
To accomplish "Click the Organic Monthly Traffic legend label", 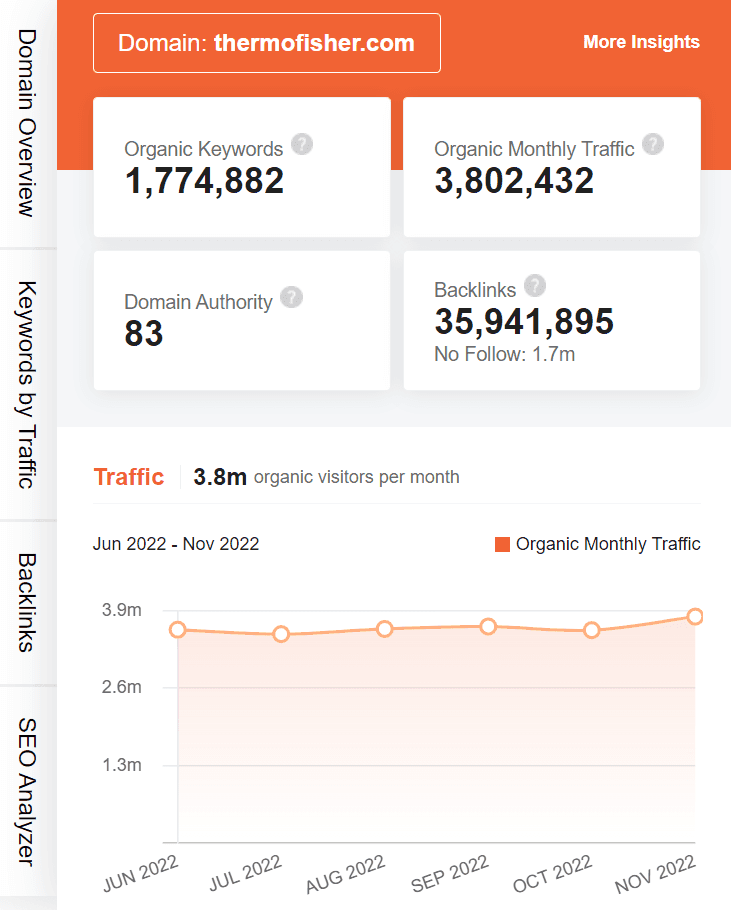I will click(x=608, y=544).
